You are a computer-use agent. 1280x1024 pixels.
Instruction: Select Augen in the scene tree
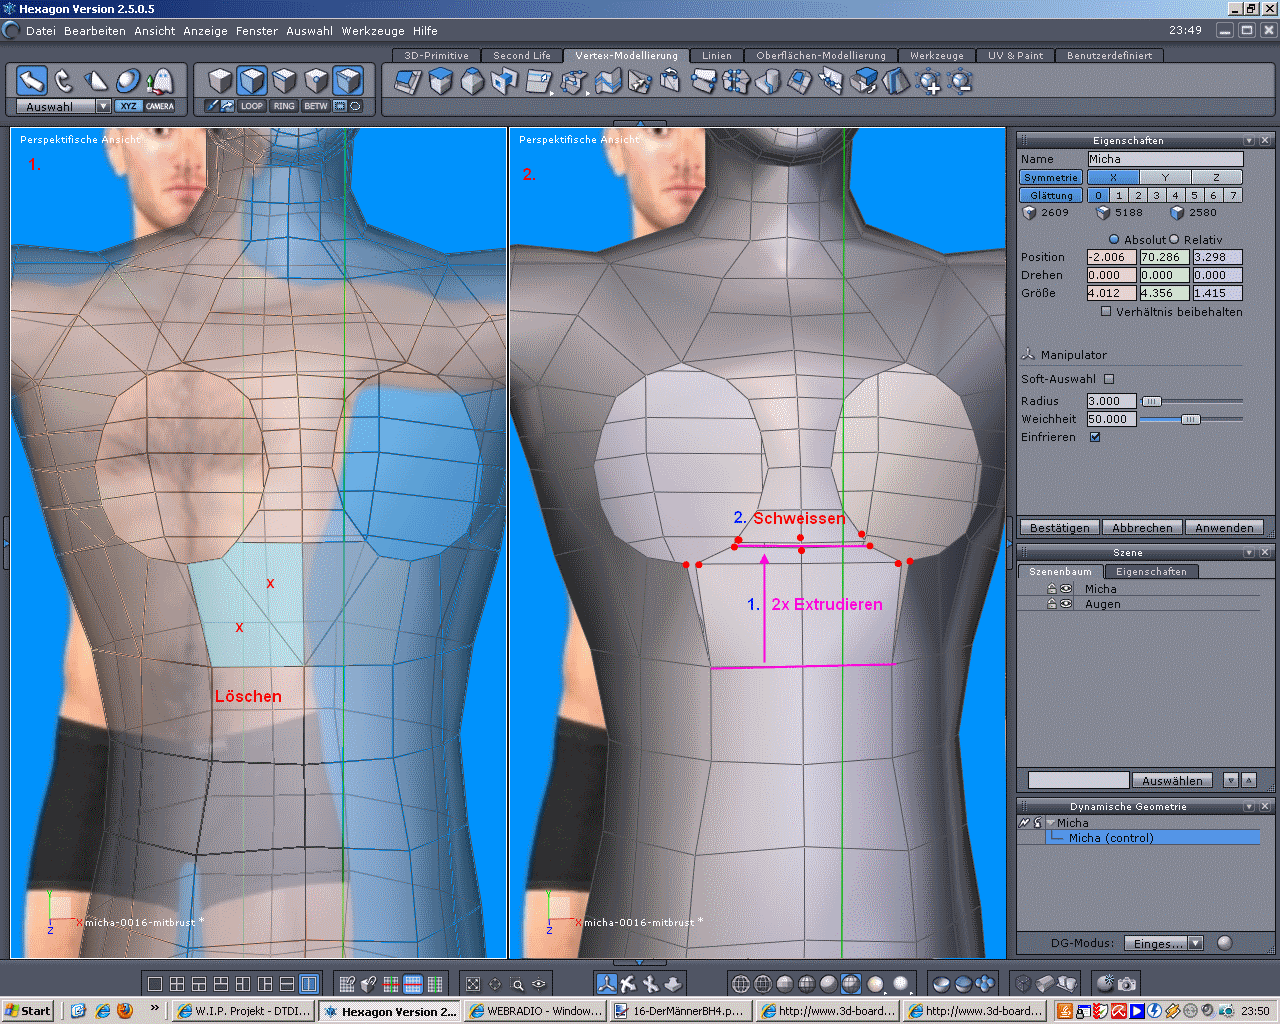coord(1102,604)
